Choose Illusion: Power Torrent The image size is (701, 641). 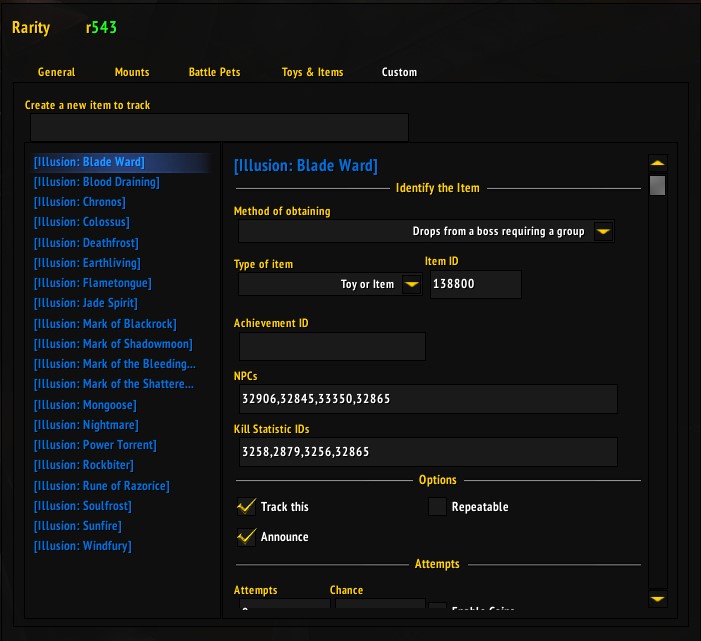coord(95,445)
